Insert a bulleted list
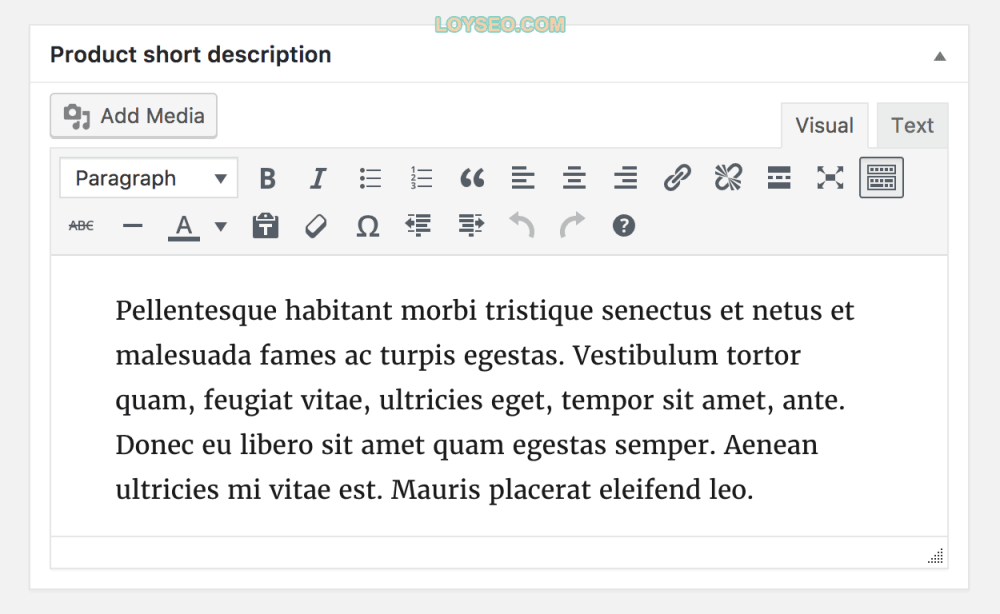The width and height of the screenshot is (1000, 614). tap(370, 178)
